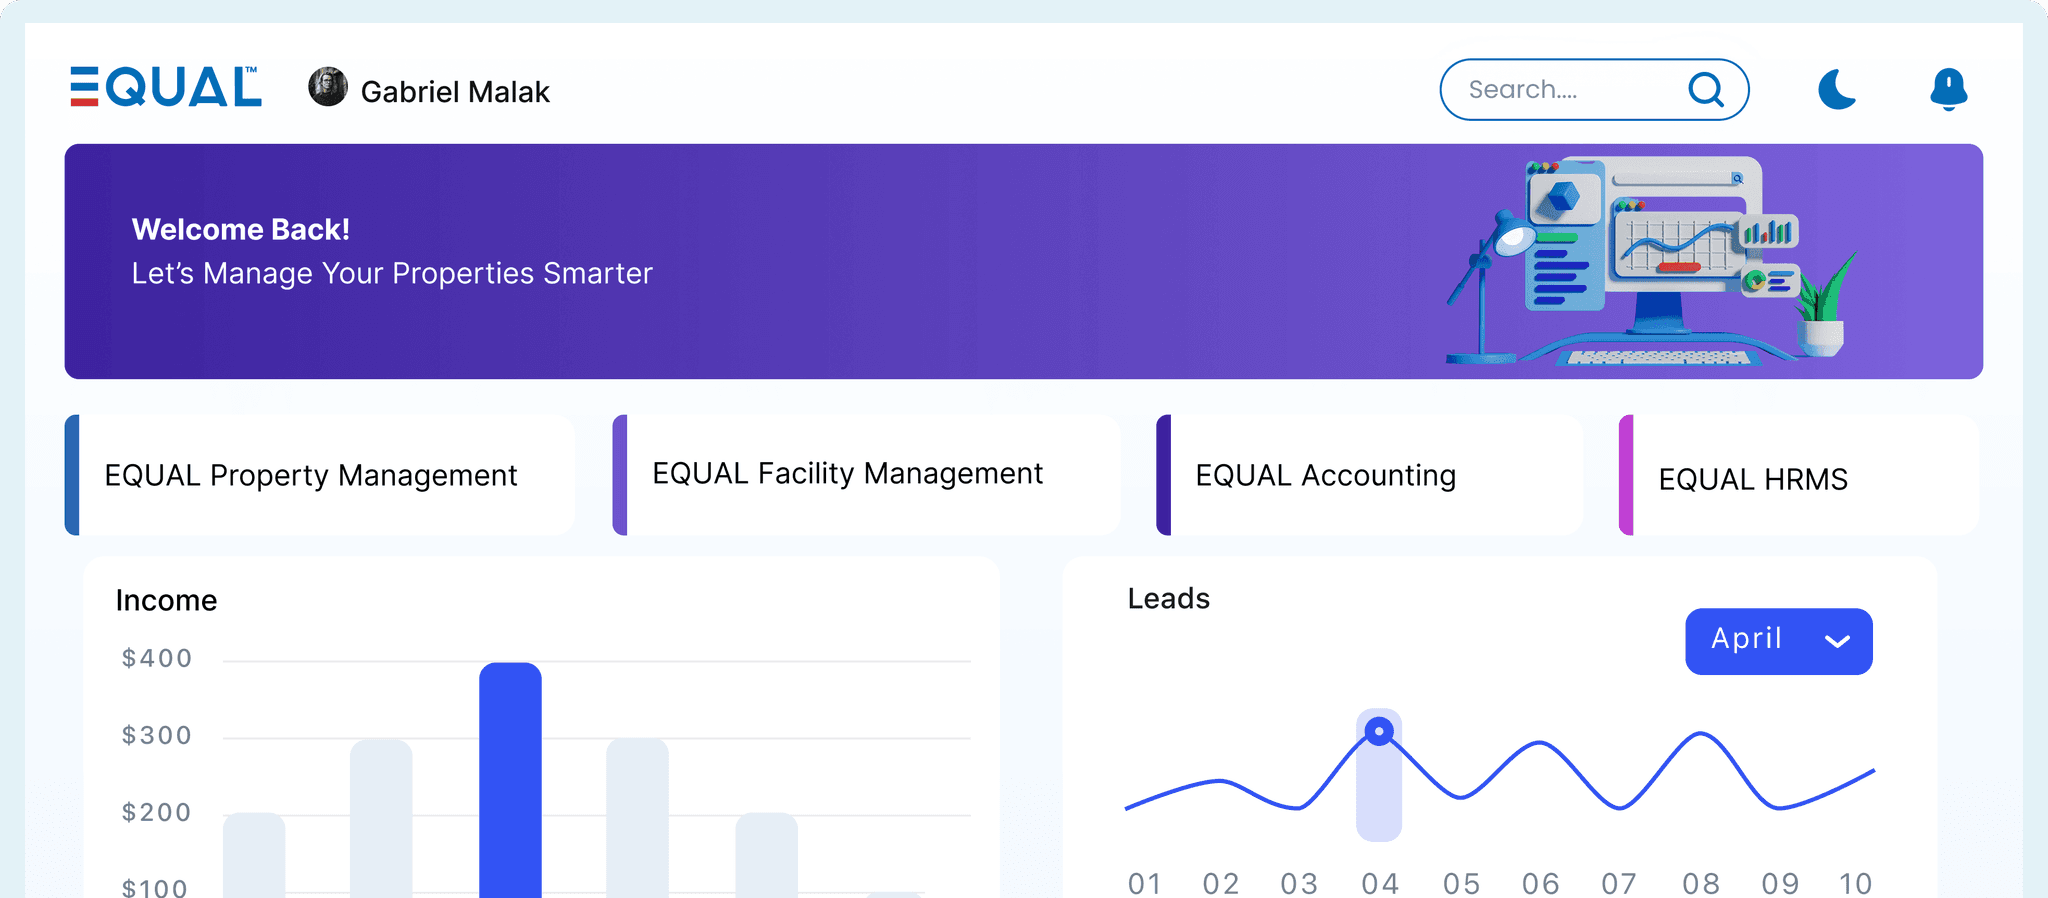The width and height of the screenshot is (2048, 898).
Task: Select day 01 on Leads axis
Action: (x=1145, y=884)
